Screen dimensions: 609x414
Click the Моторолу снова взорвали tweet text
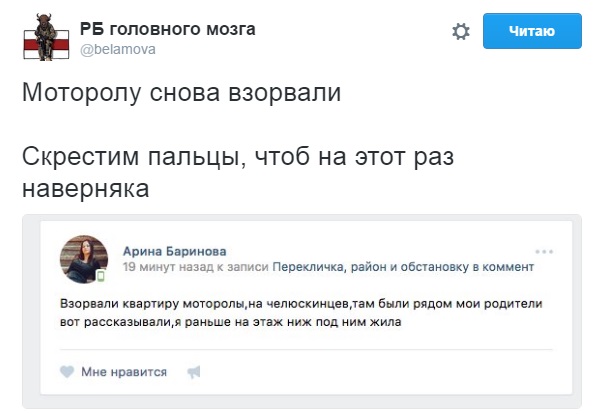pos(182,96)
